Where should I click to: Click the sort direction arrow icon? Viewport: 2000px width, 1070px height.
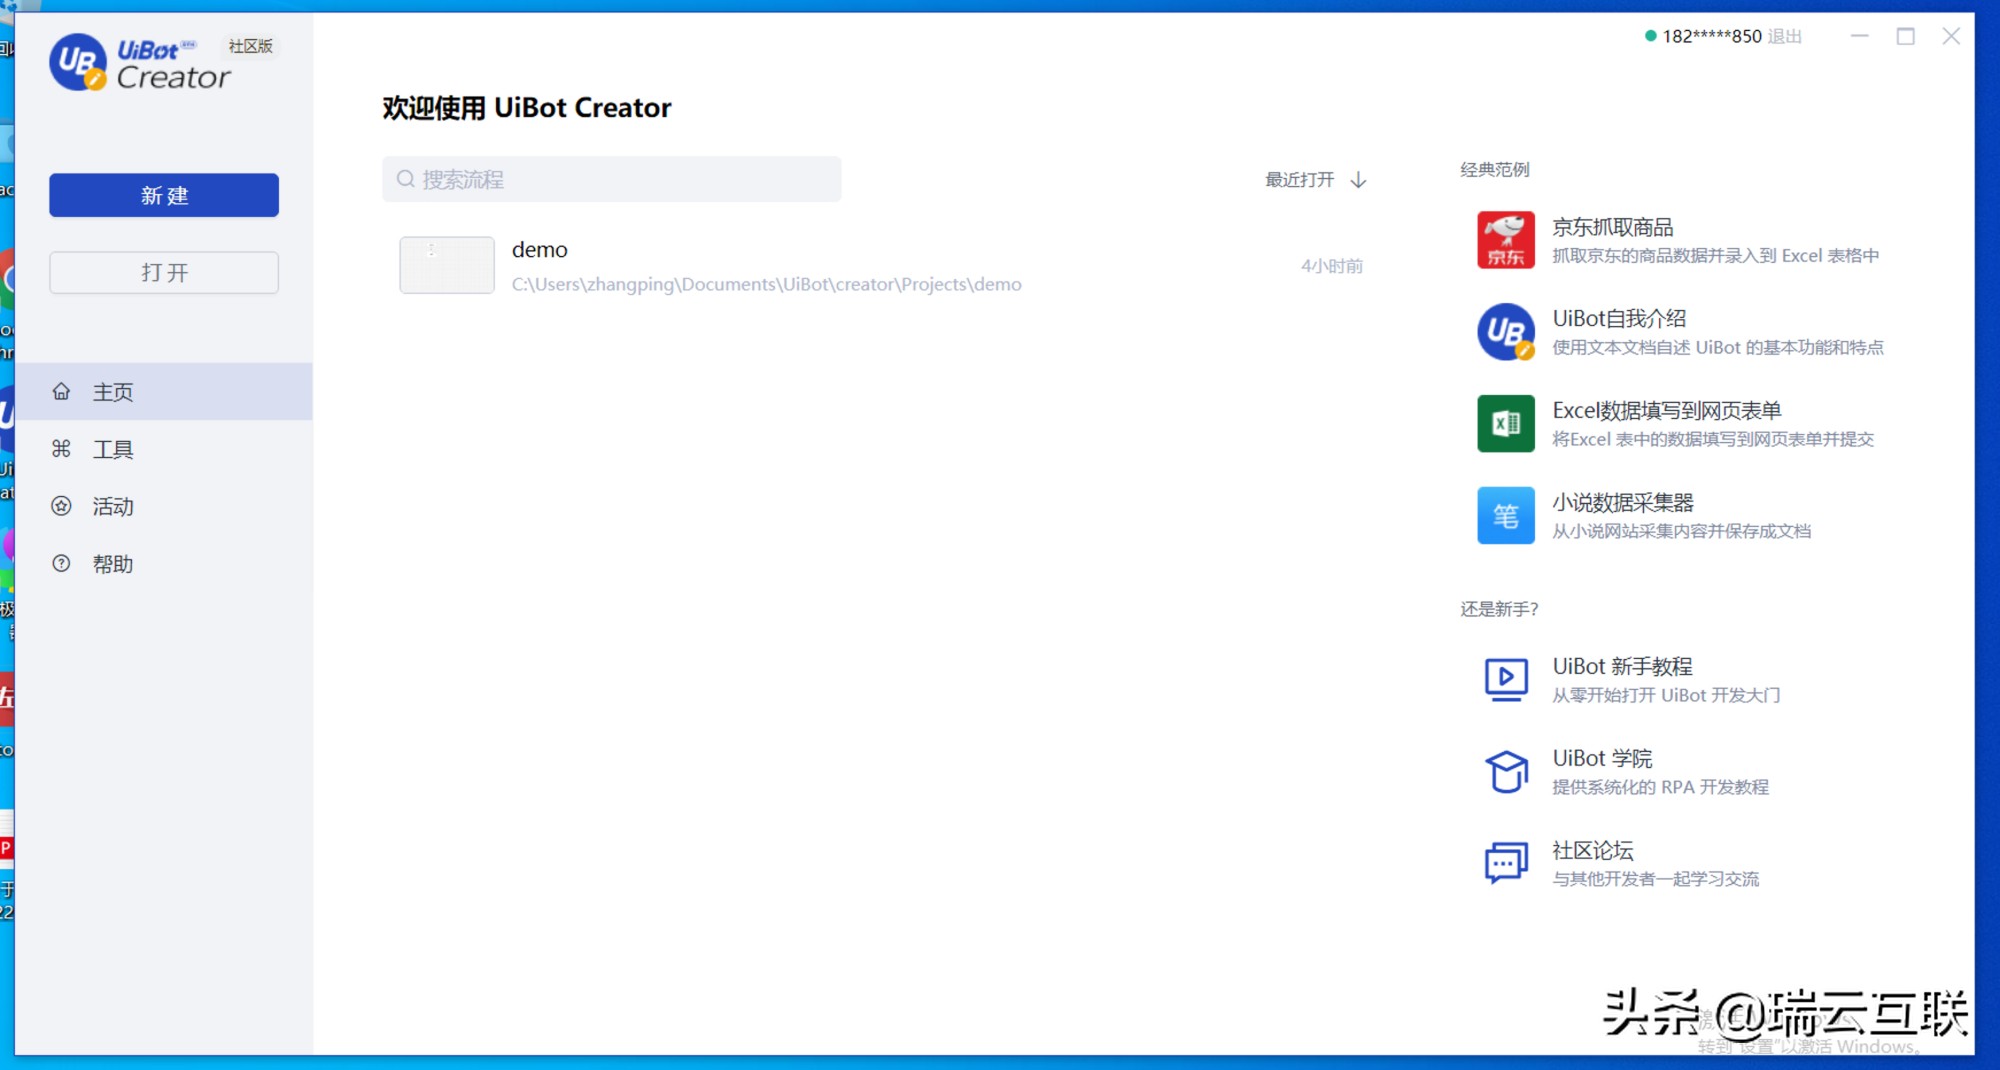pyautogui.click(x=1358, y=180)
